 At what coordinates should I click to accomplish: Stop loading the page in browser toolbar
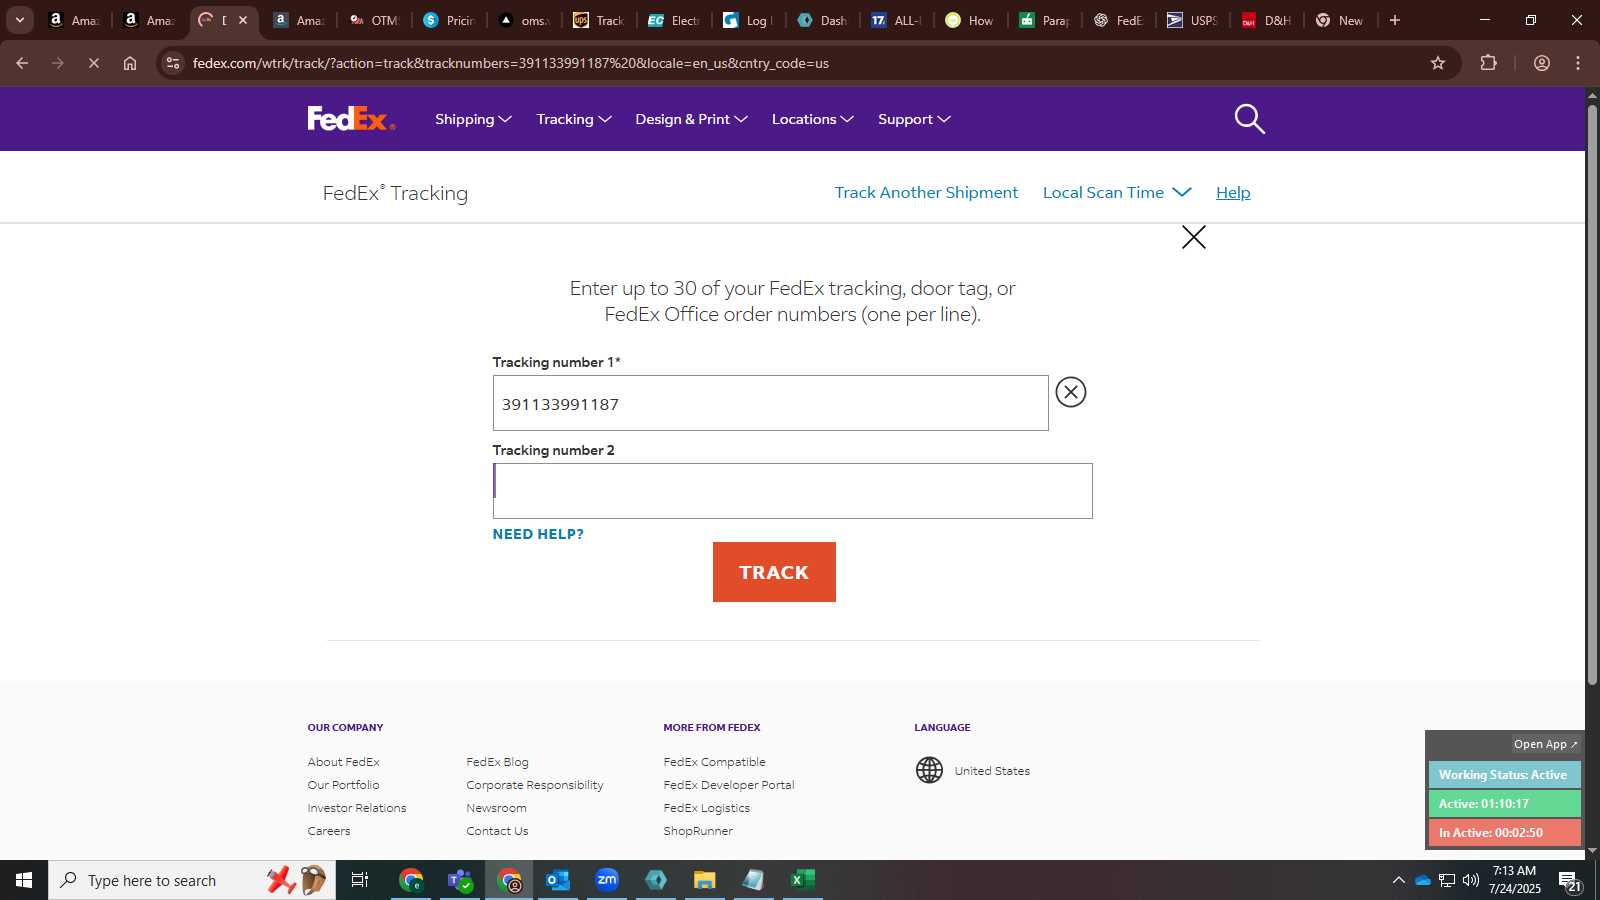coord(93,63)
